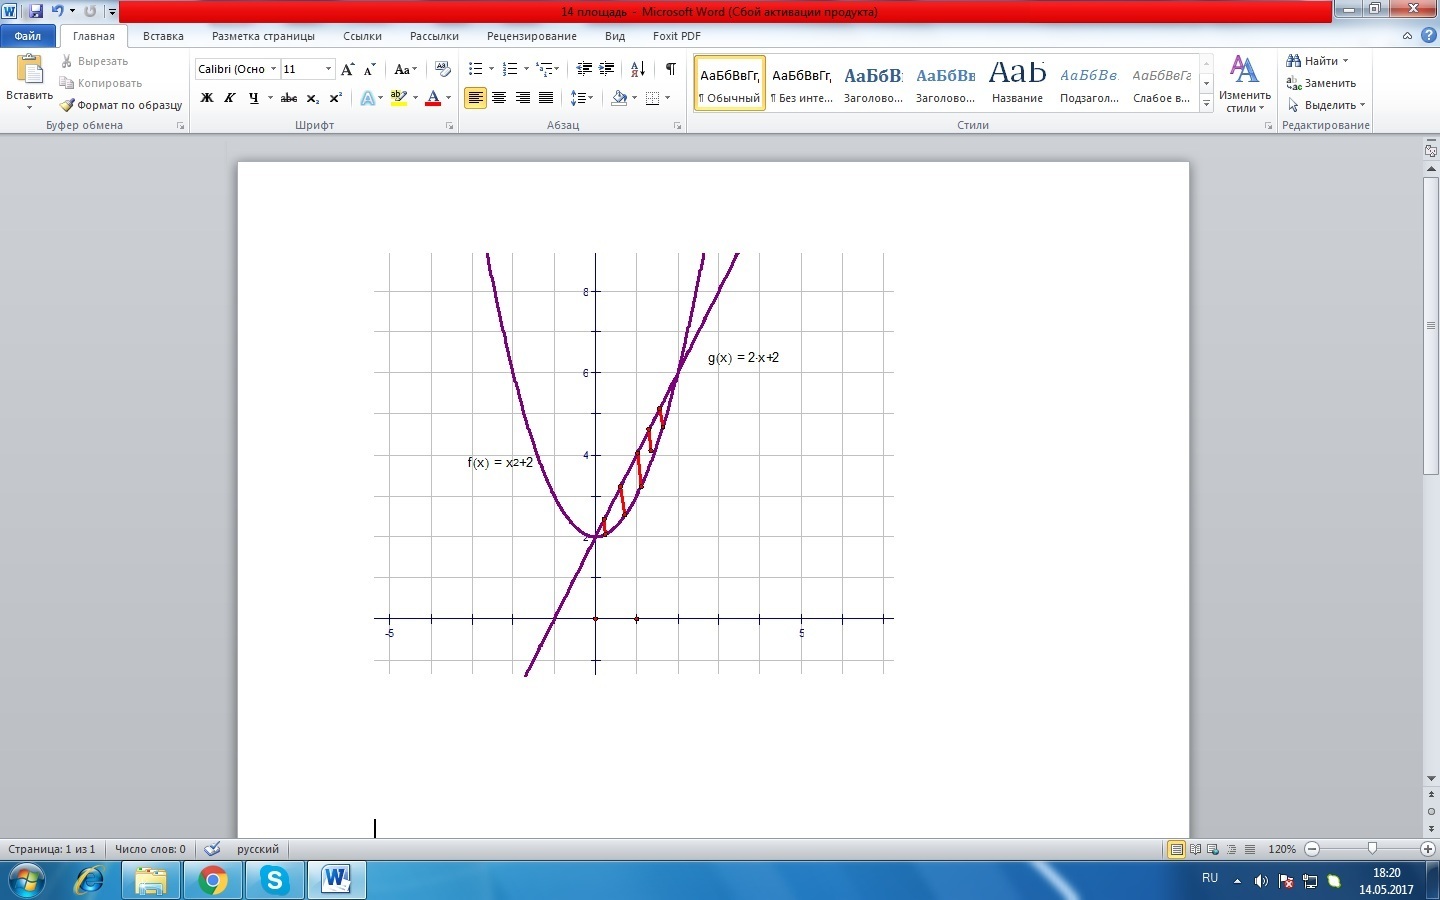The image size is (1440, 900).
Task: Click the zoom slider handle
Action: click(x=1372, y=849)
